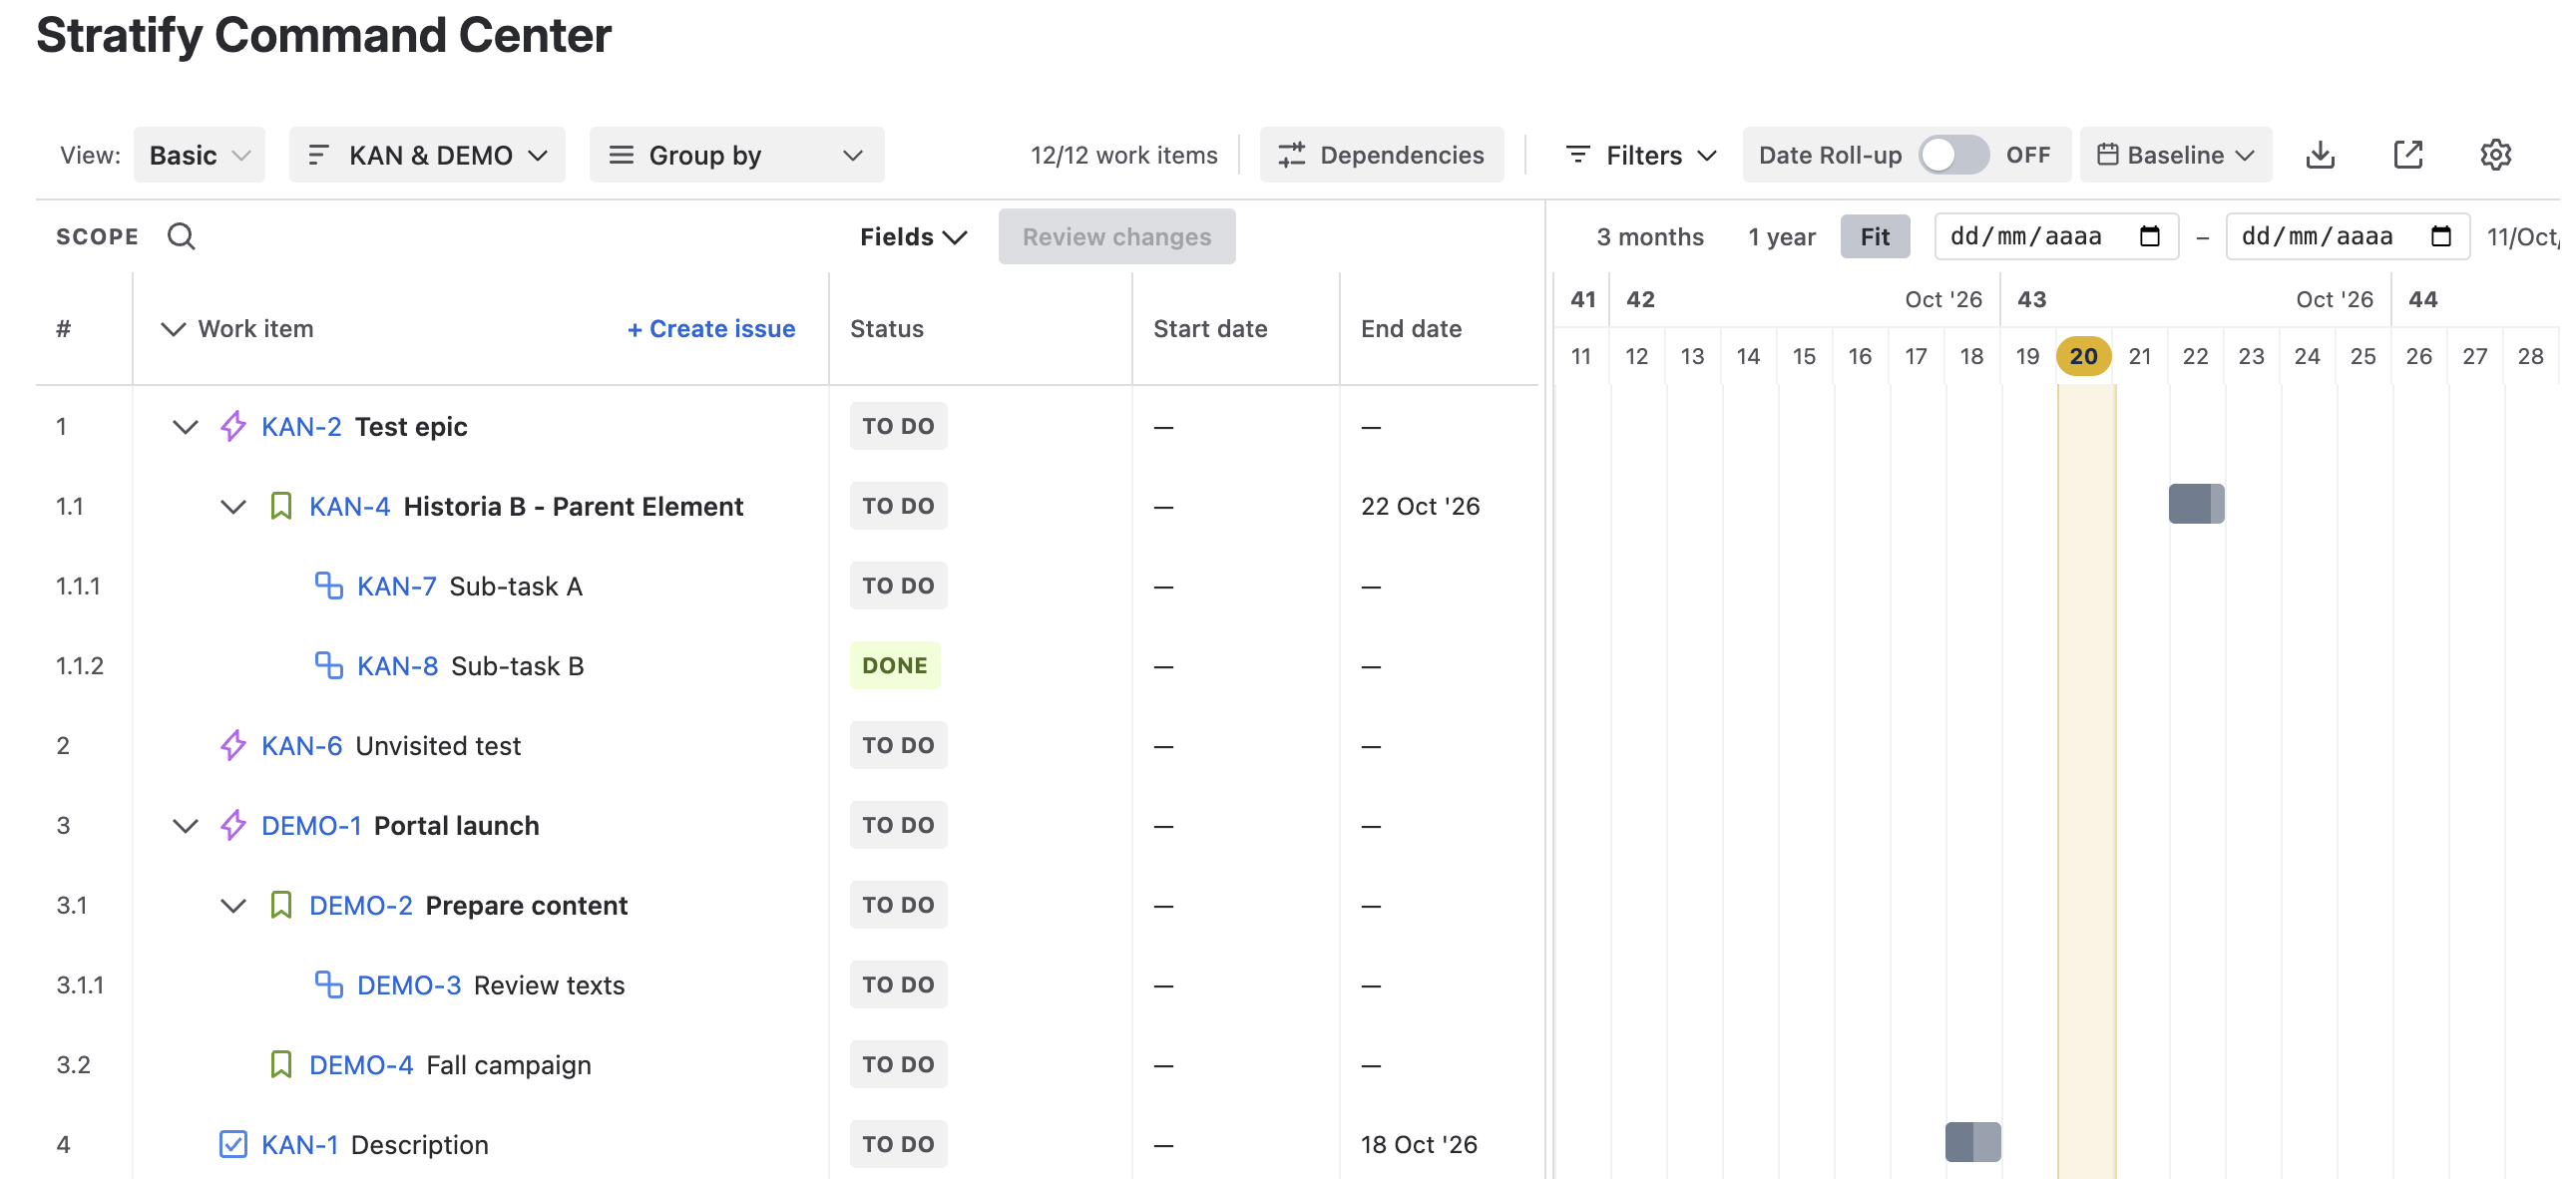Click the subtask icon for DEMO-3
Viewport: 2576px width, 1179px height.
click(329, 985)
